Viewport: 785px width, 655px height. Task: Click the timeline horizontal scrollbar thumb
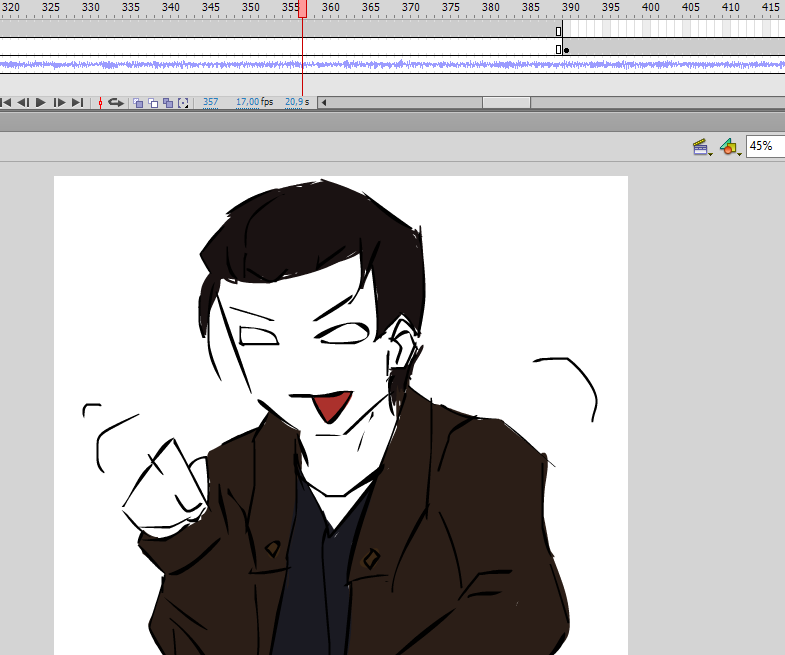pyautogui.click(x=506, y=102)
